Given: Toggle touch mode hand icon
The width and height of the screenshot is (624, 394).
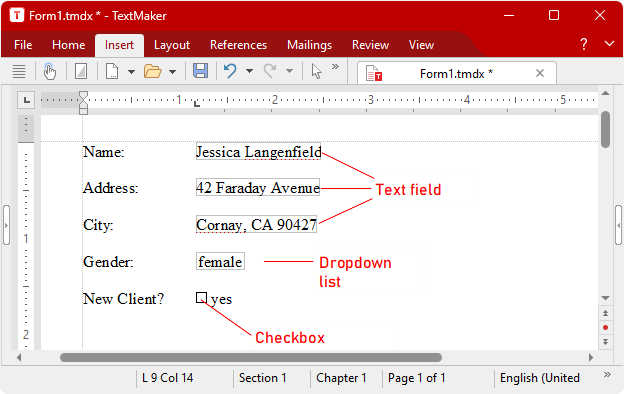Looking at the screenshot, I should [x=50, y=72].
